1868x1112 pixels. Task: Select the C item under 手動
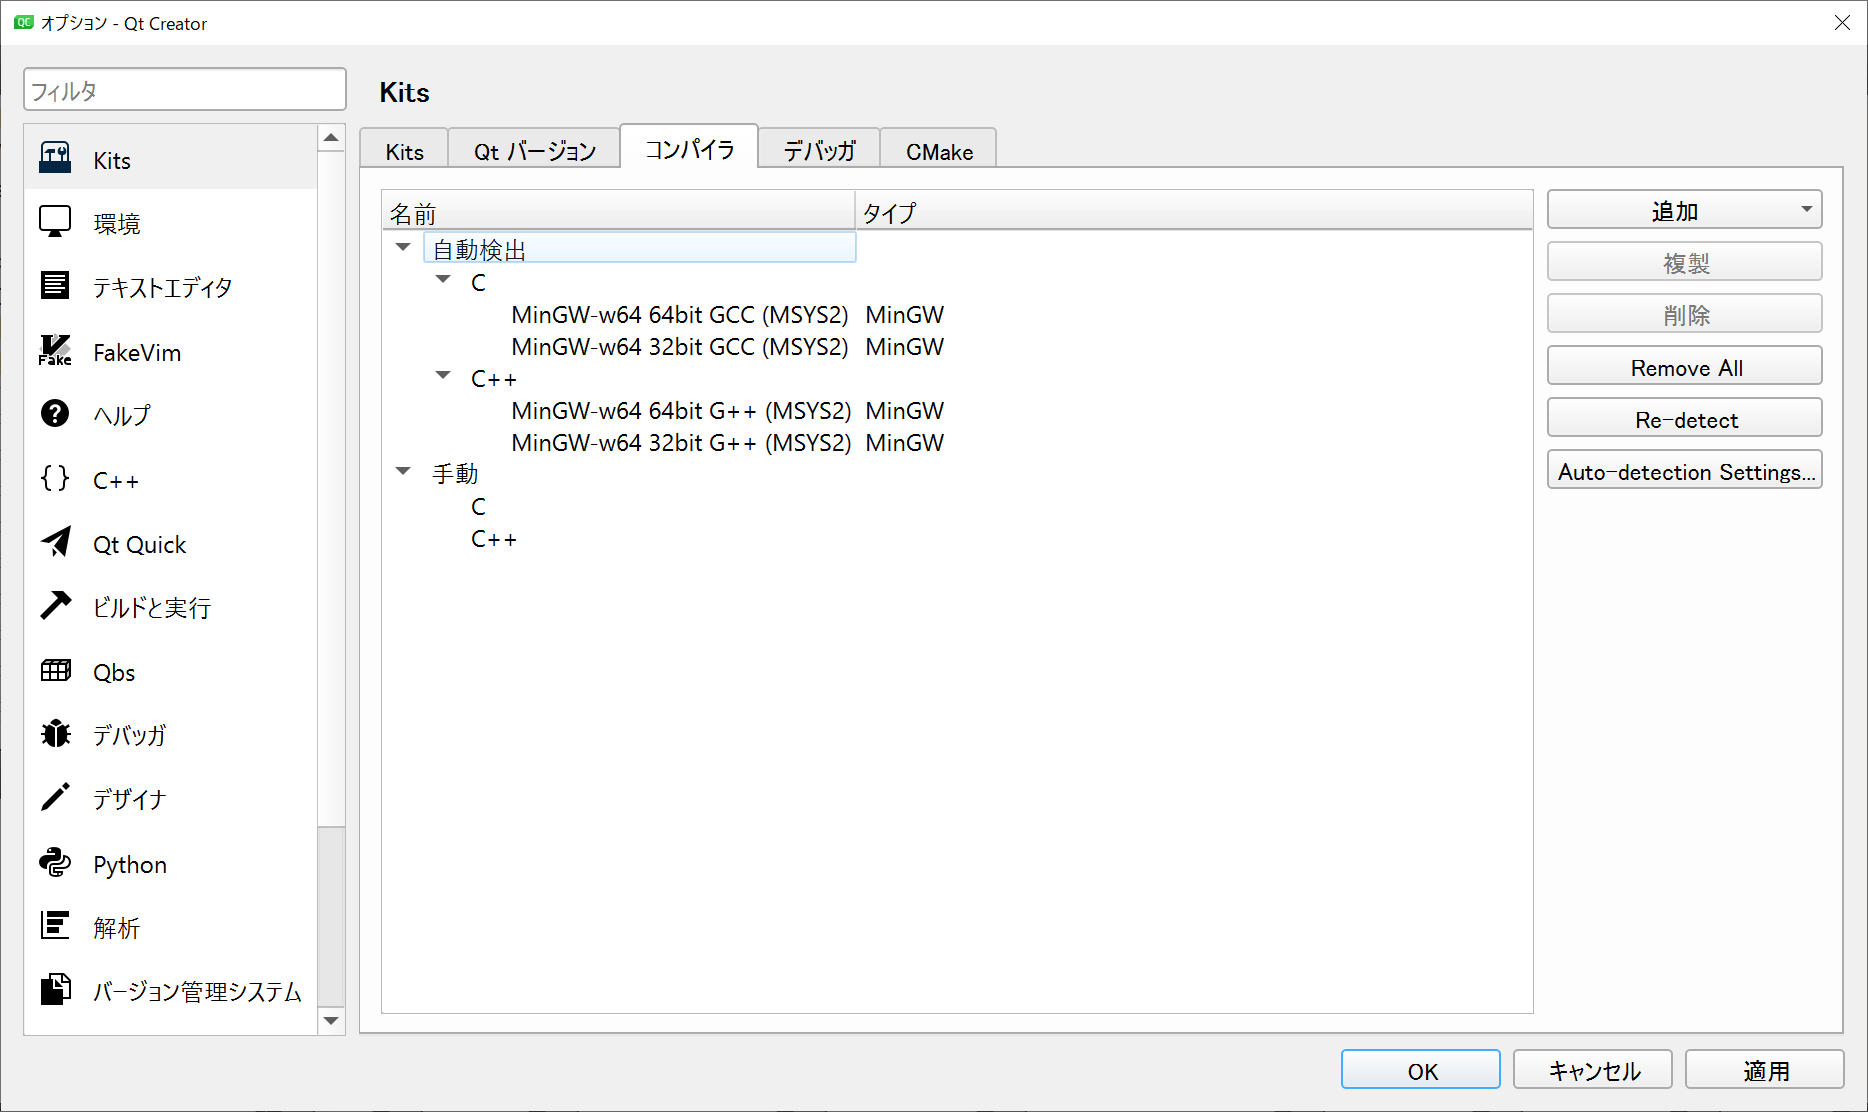click(x=478, y=506)
